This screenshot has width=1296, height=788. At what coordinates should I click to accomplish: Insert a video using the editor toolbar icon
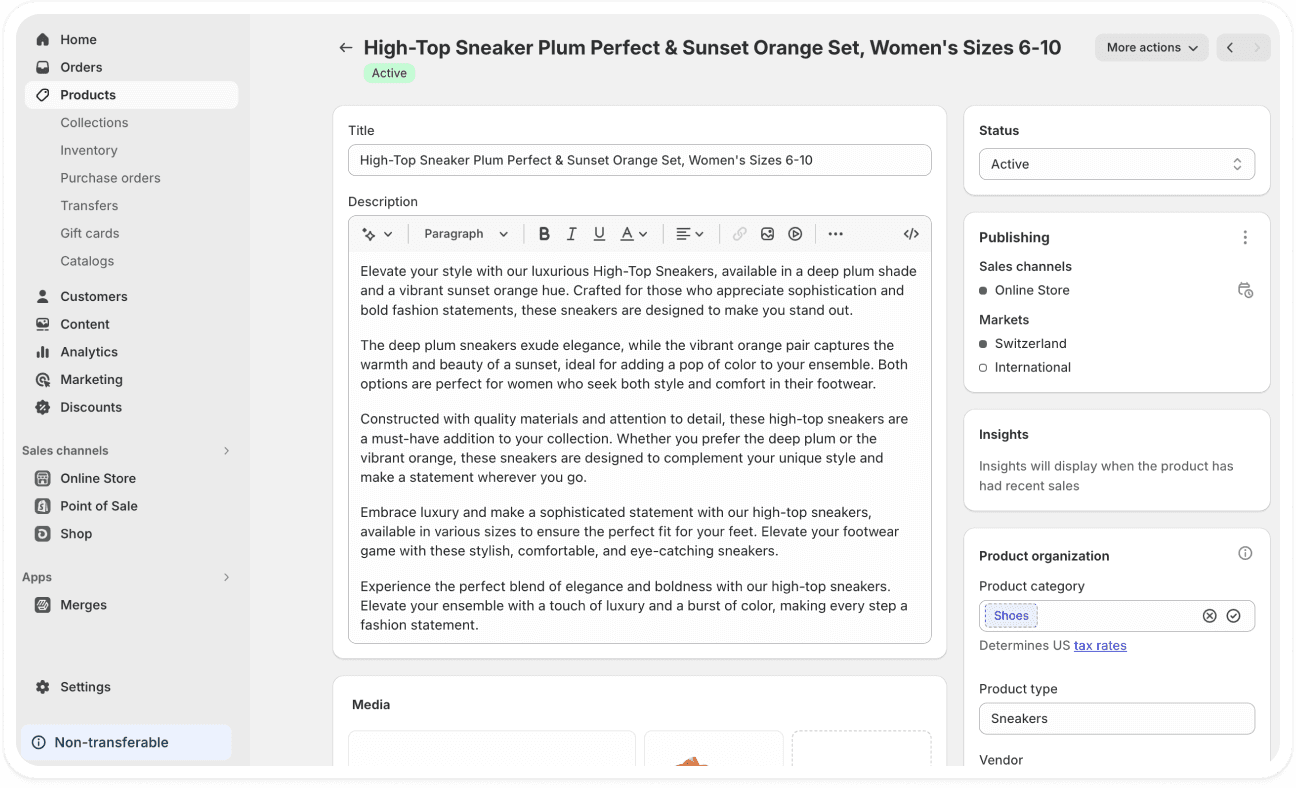click(x=795, y=233)
